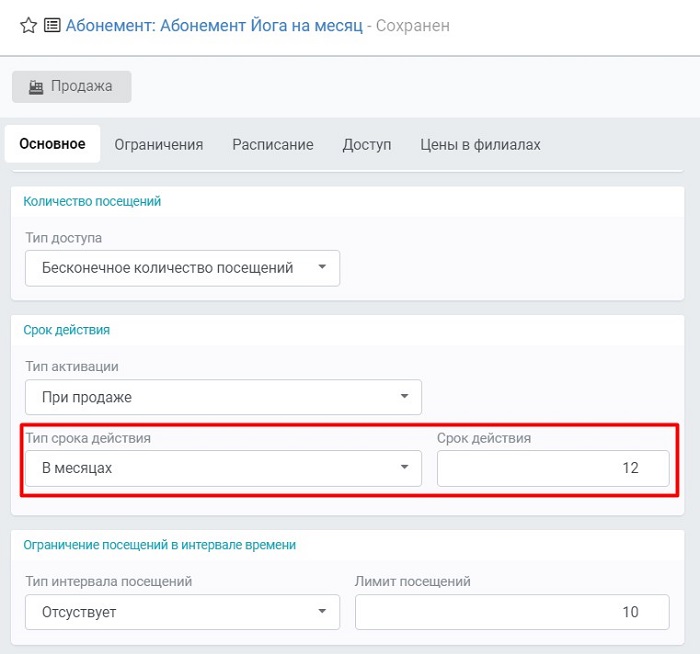Click the blue Срок действия section header
This screenshot has height=654, width=700.
tap(67, 330)
